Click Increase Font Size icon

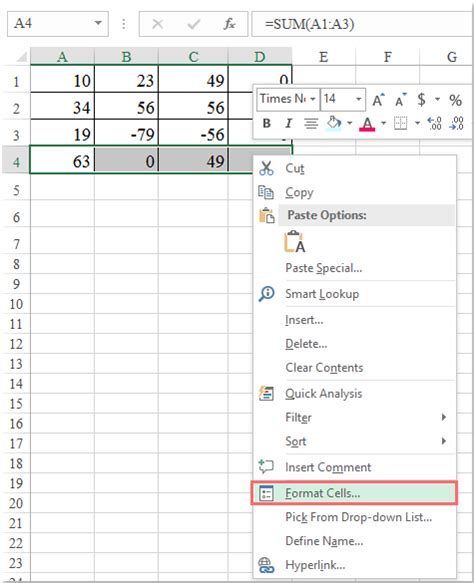[378, 100]
